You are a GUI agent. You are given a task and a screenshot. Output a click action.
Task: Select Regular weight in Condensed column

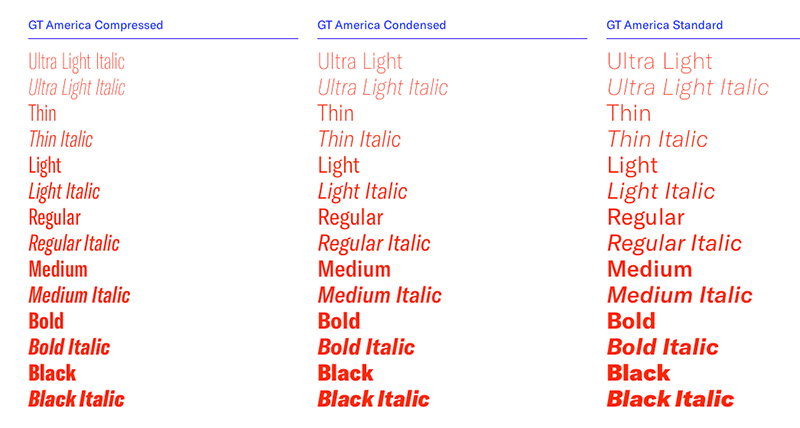[x=351, y=218]
